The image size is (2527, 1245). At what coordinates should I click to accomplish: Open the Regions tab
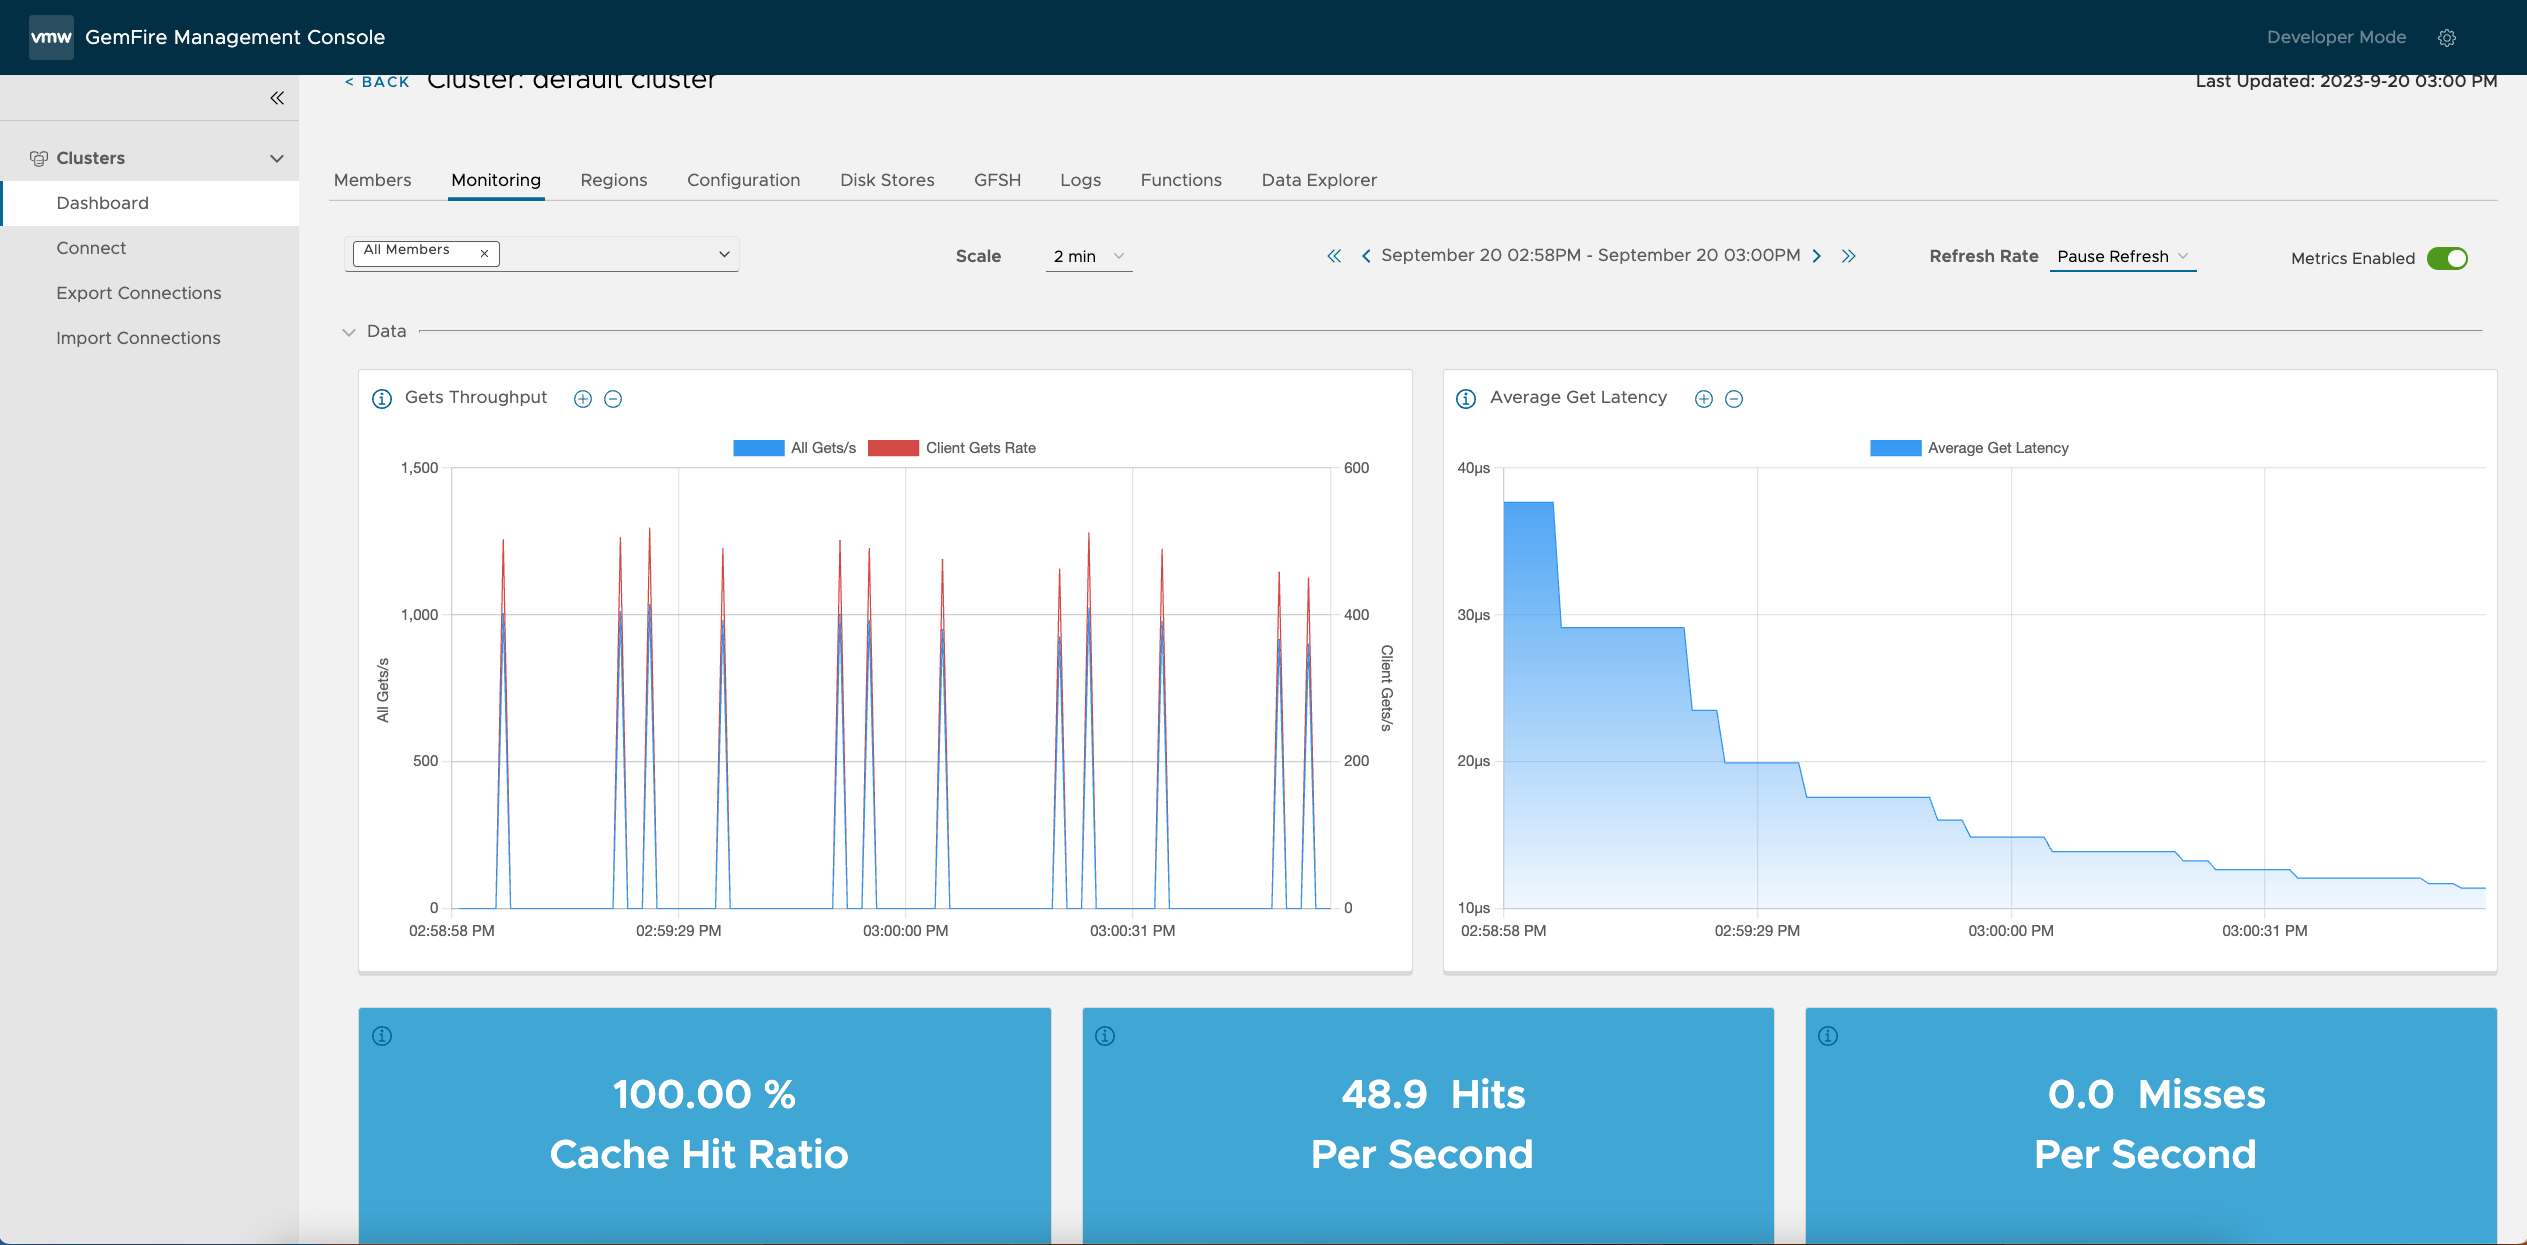point(614,180)
